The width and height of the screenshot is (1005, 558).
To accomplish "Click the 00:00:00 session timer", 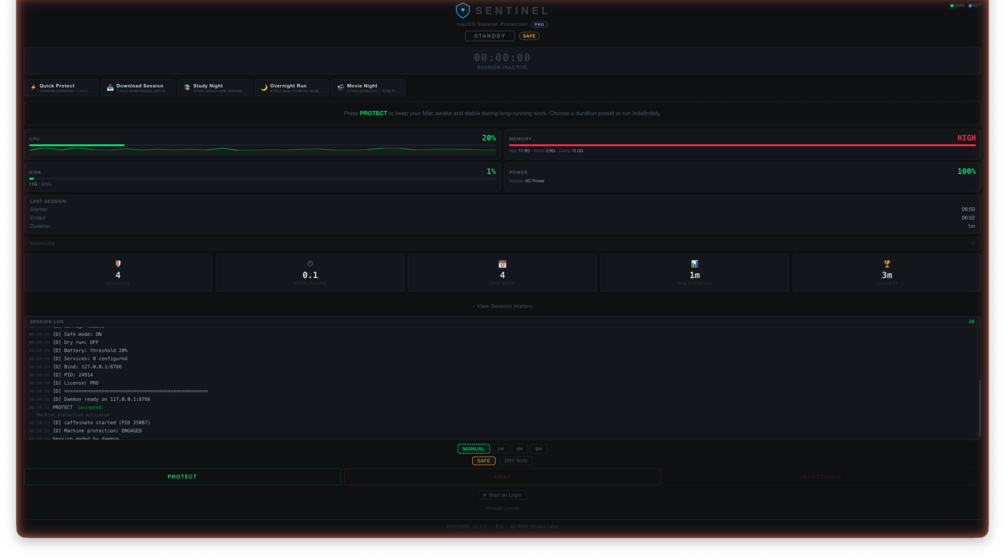I will coord(502,58).
